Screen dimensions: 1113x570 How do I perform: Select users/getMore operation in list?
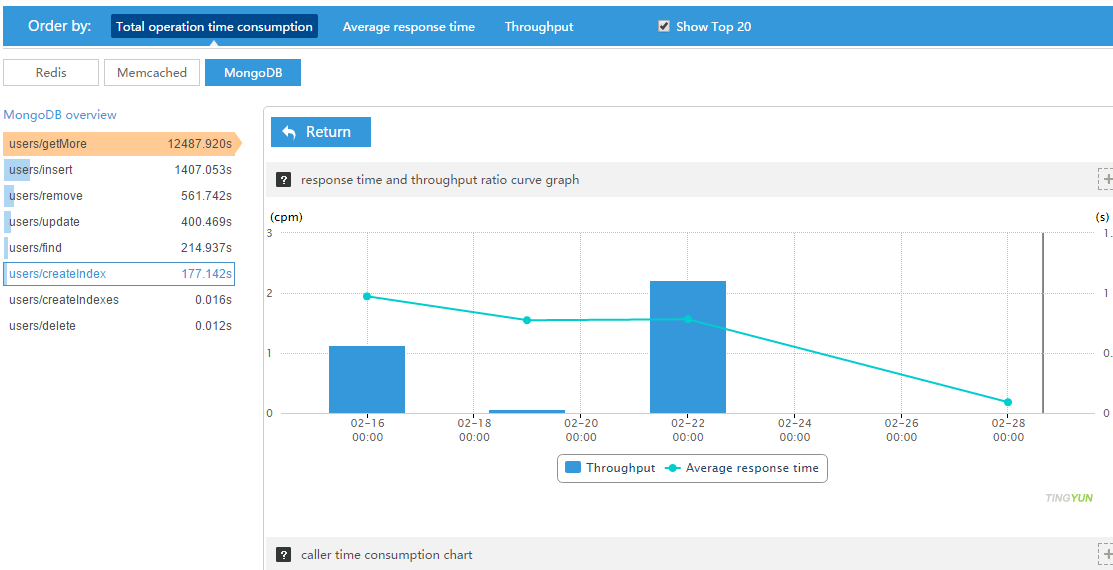(x=120, y=144)
